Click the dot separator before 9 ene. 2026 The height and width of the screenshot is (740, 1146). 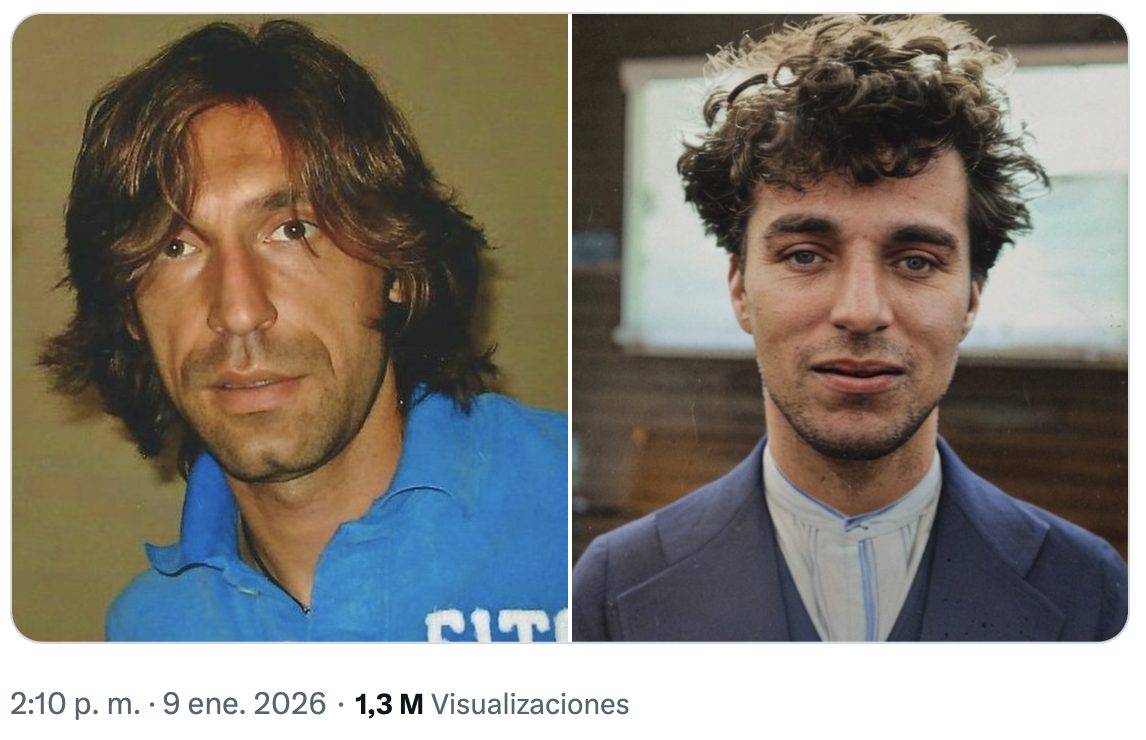151,706
